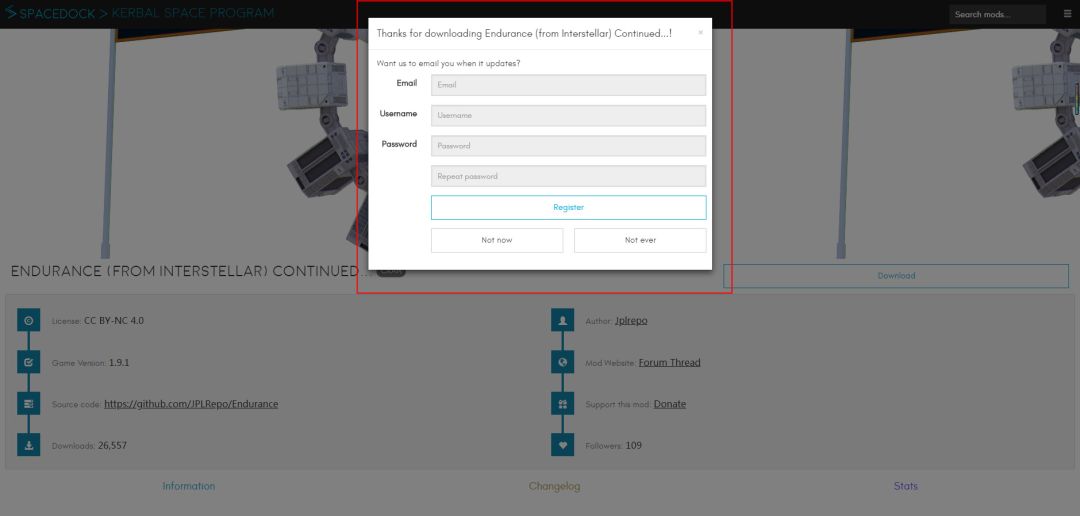The image size is (1080, 516).
Task: Click the SpaceDock logo in header
Action: pyautogui.click(x=50, y=13)
